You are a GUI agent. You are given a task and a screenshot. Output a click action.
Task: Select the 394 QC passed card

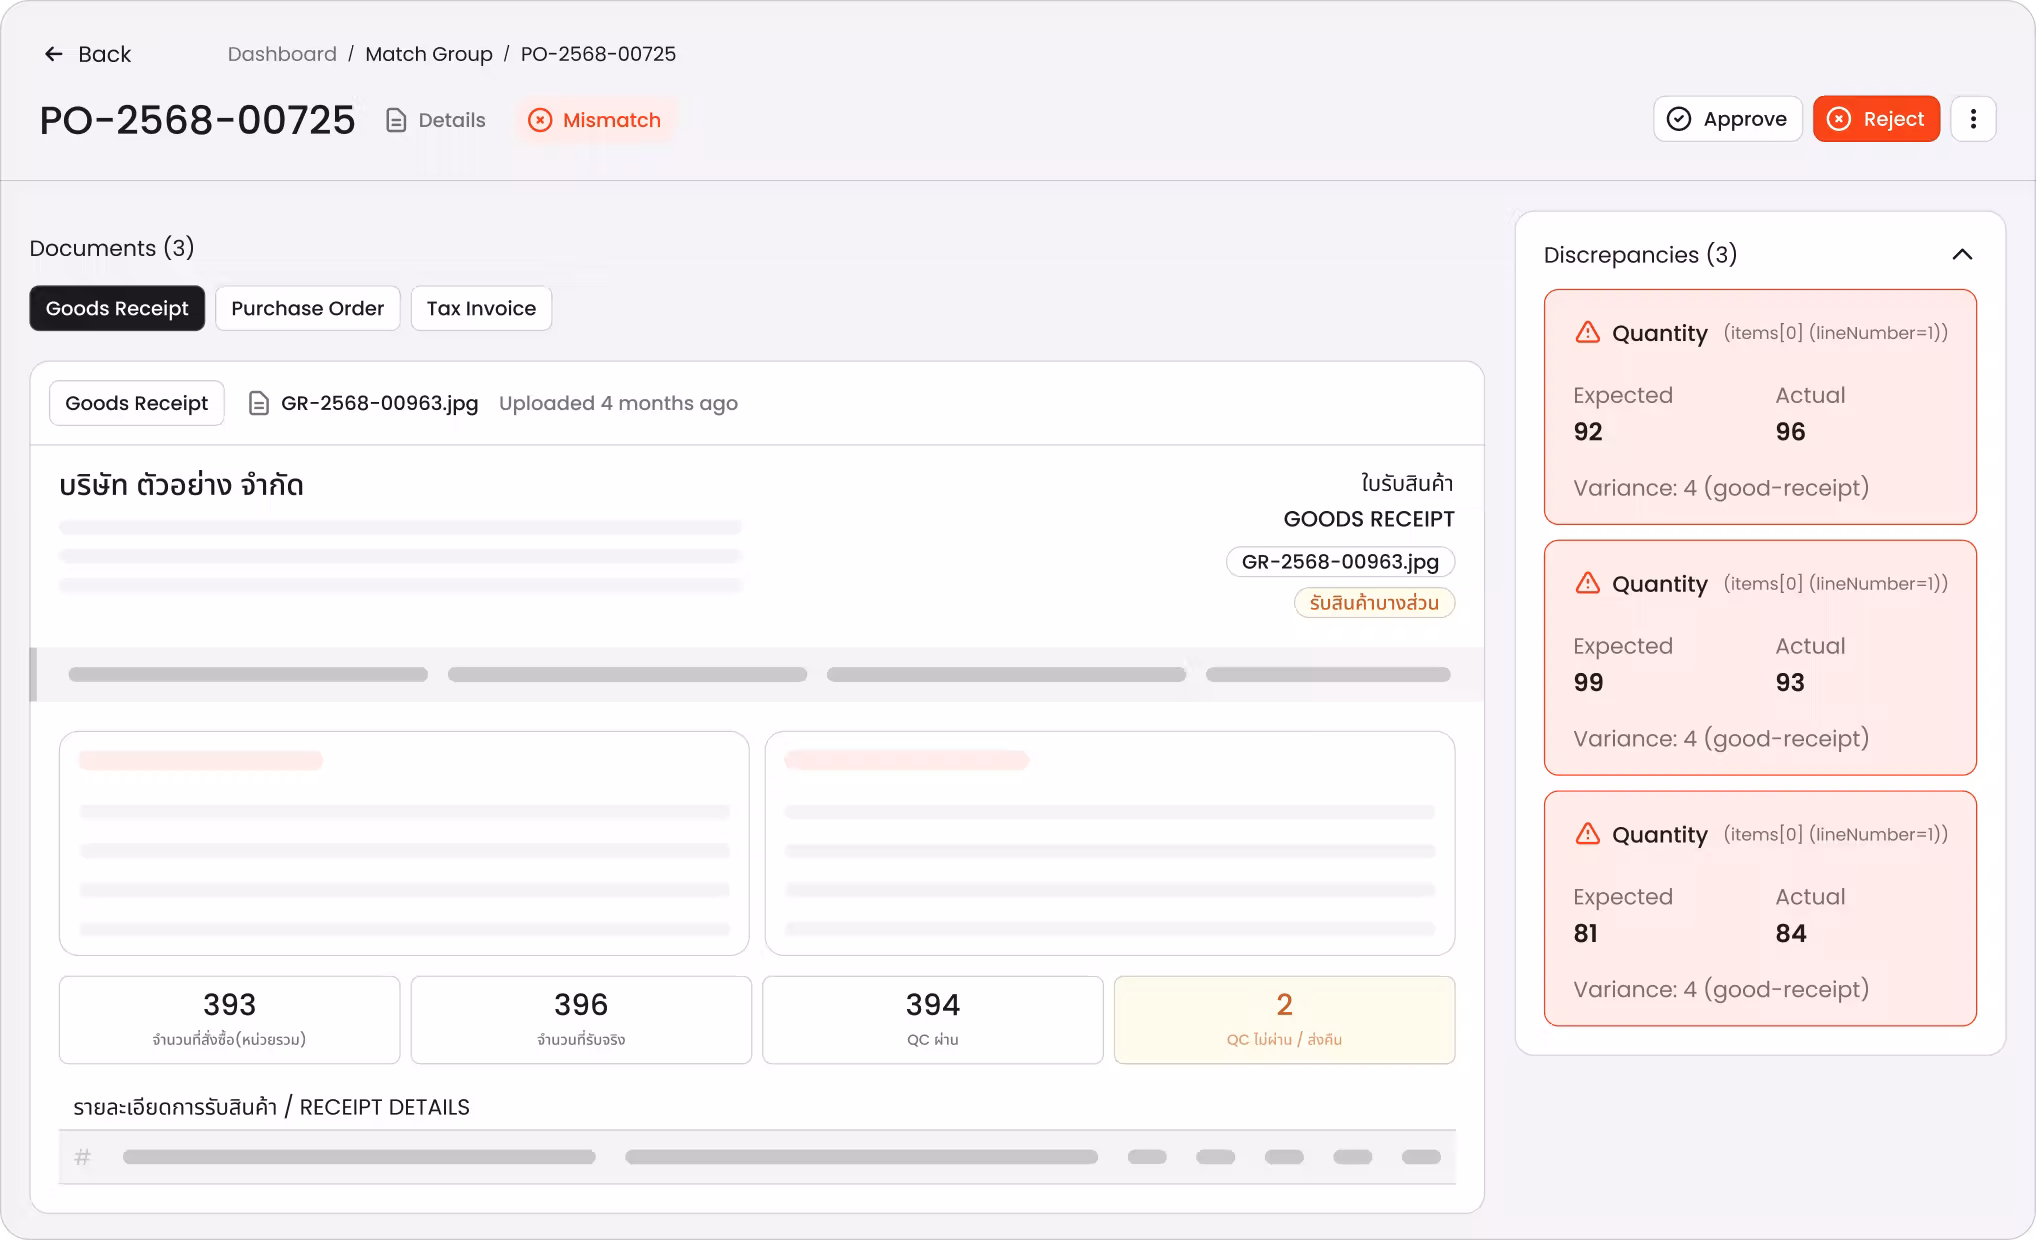point(933,1020)
